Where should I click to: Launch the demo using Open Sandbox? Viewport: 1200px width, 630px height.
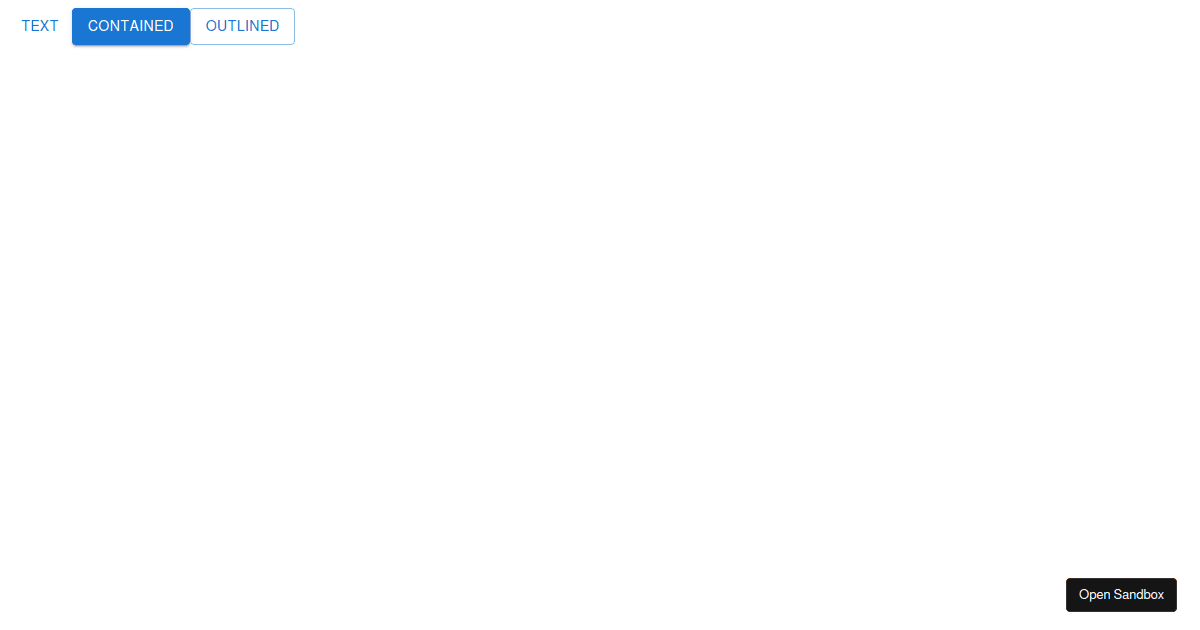click(1121, 594)
